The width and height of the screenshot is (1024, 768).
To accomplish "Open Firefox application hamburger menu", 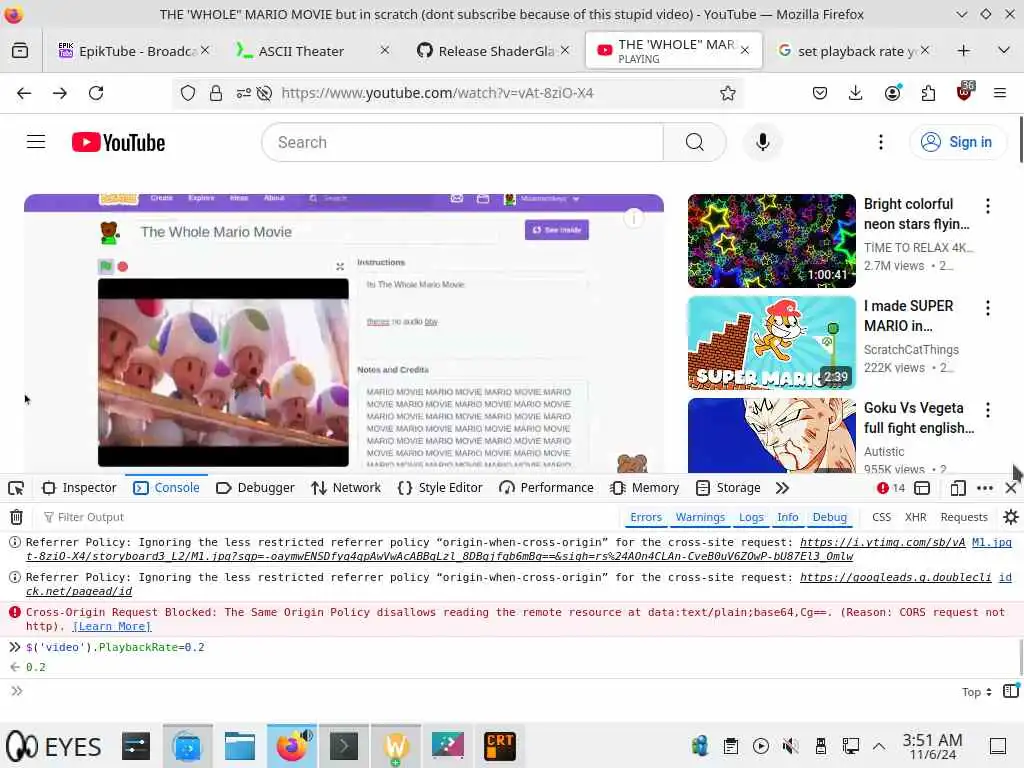I will (x=1000, y=93).
